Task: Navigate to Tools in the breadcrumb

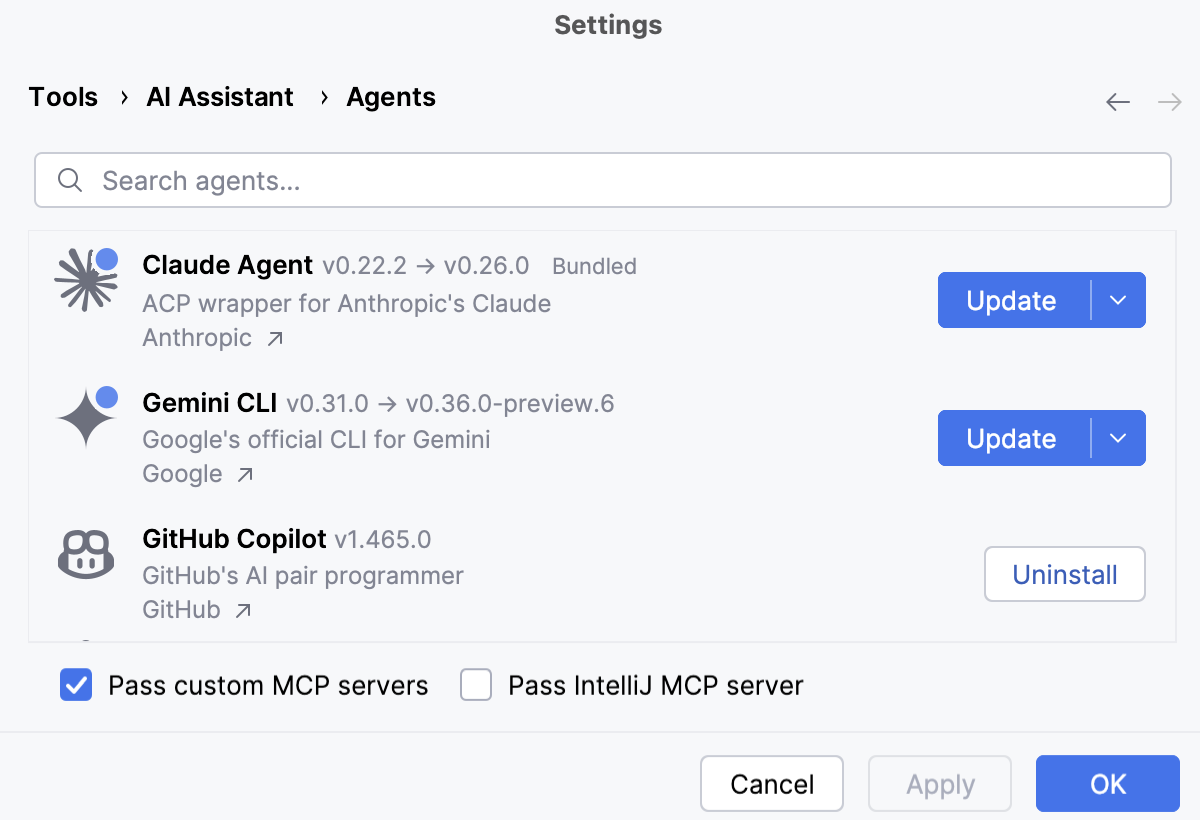Action: coord(63,97)
